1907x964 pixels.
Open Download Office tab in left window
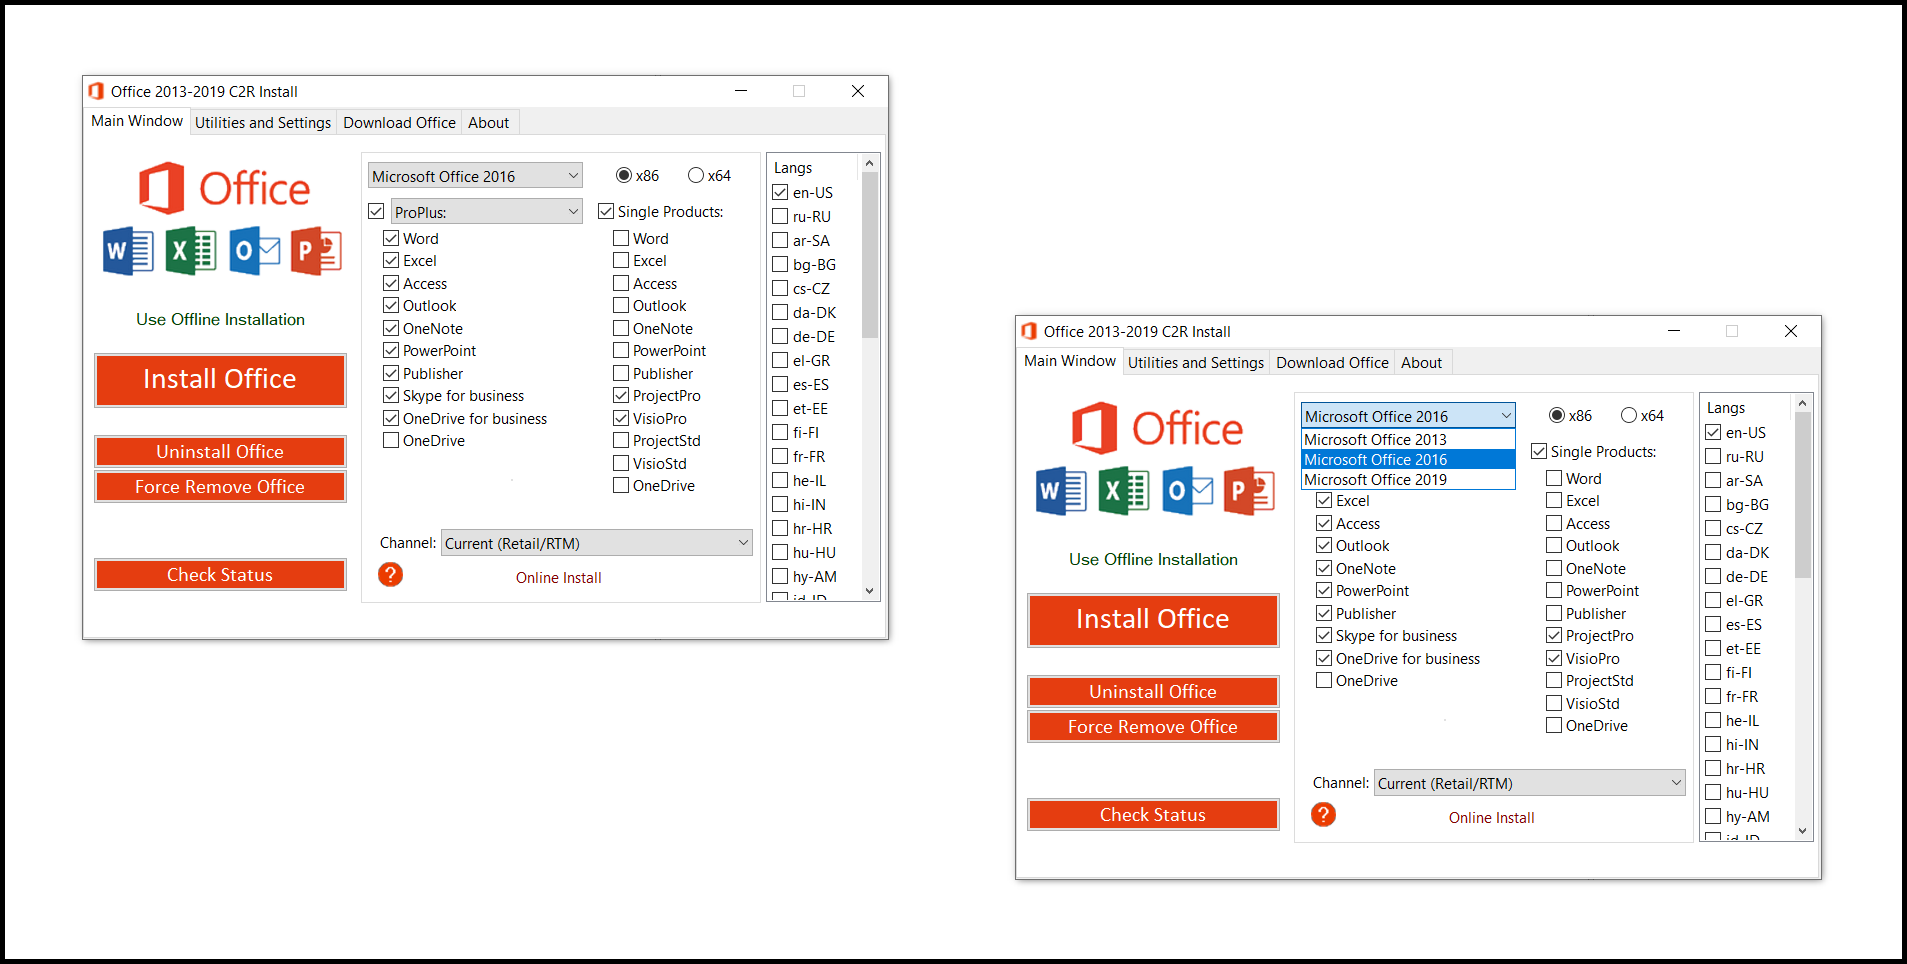(x=399, y=122)
